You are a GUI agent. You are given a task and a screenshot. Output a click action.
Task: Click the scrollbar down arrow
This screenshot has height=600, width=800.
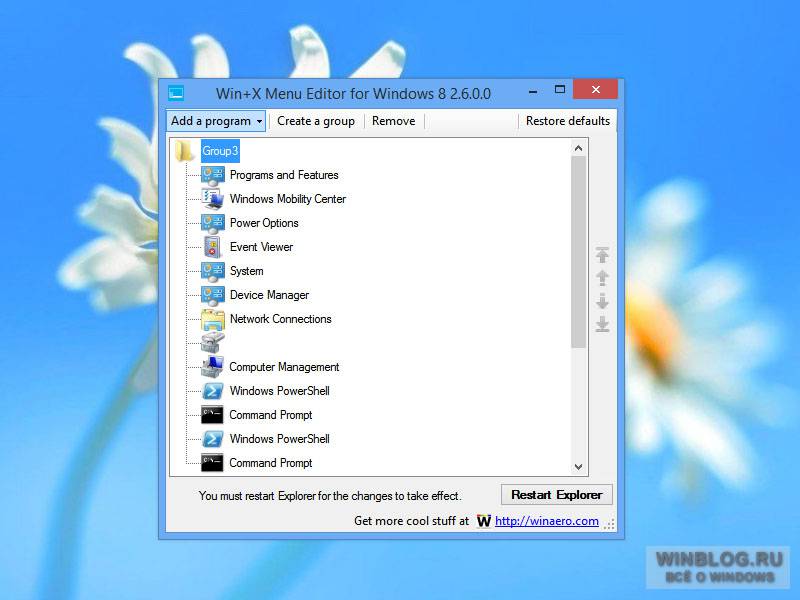tap(578, 466)
